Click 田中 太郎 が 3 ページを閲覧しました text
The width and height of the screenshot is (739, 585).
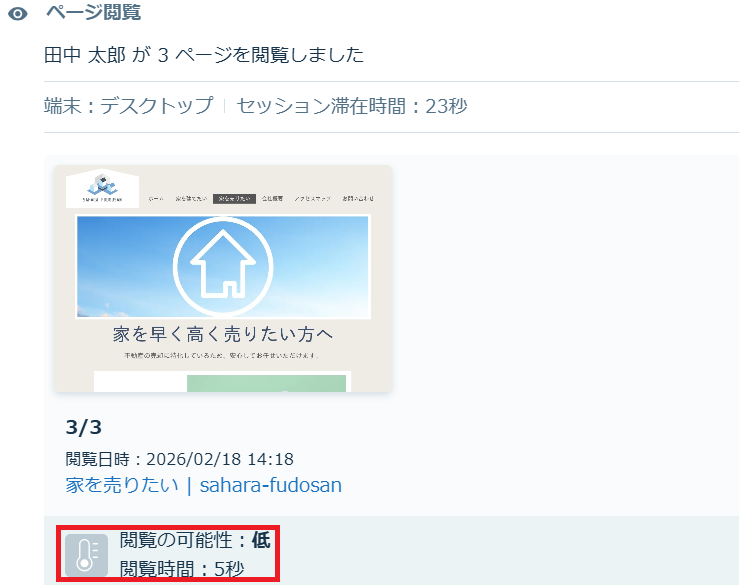(x=204, y=55)
